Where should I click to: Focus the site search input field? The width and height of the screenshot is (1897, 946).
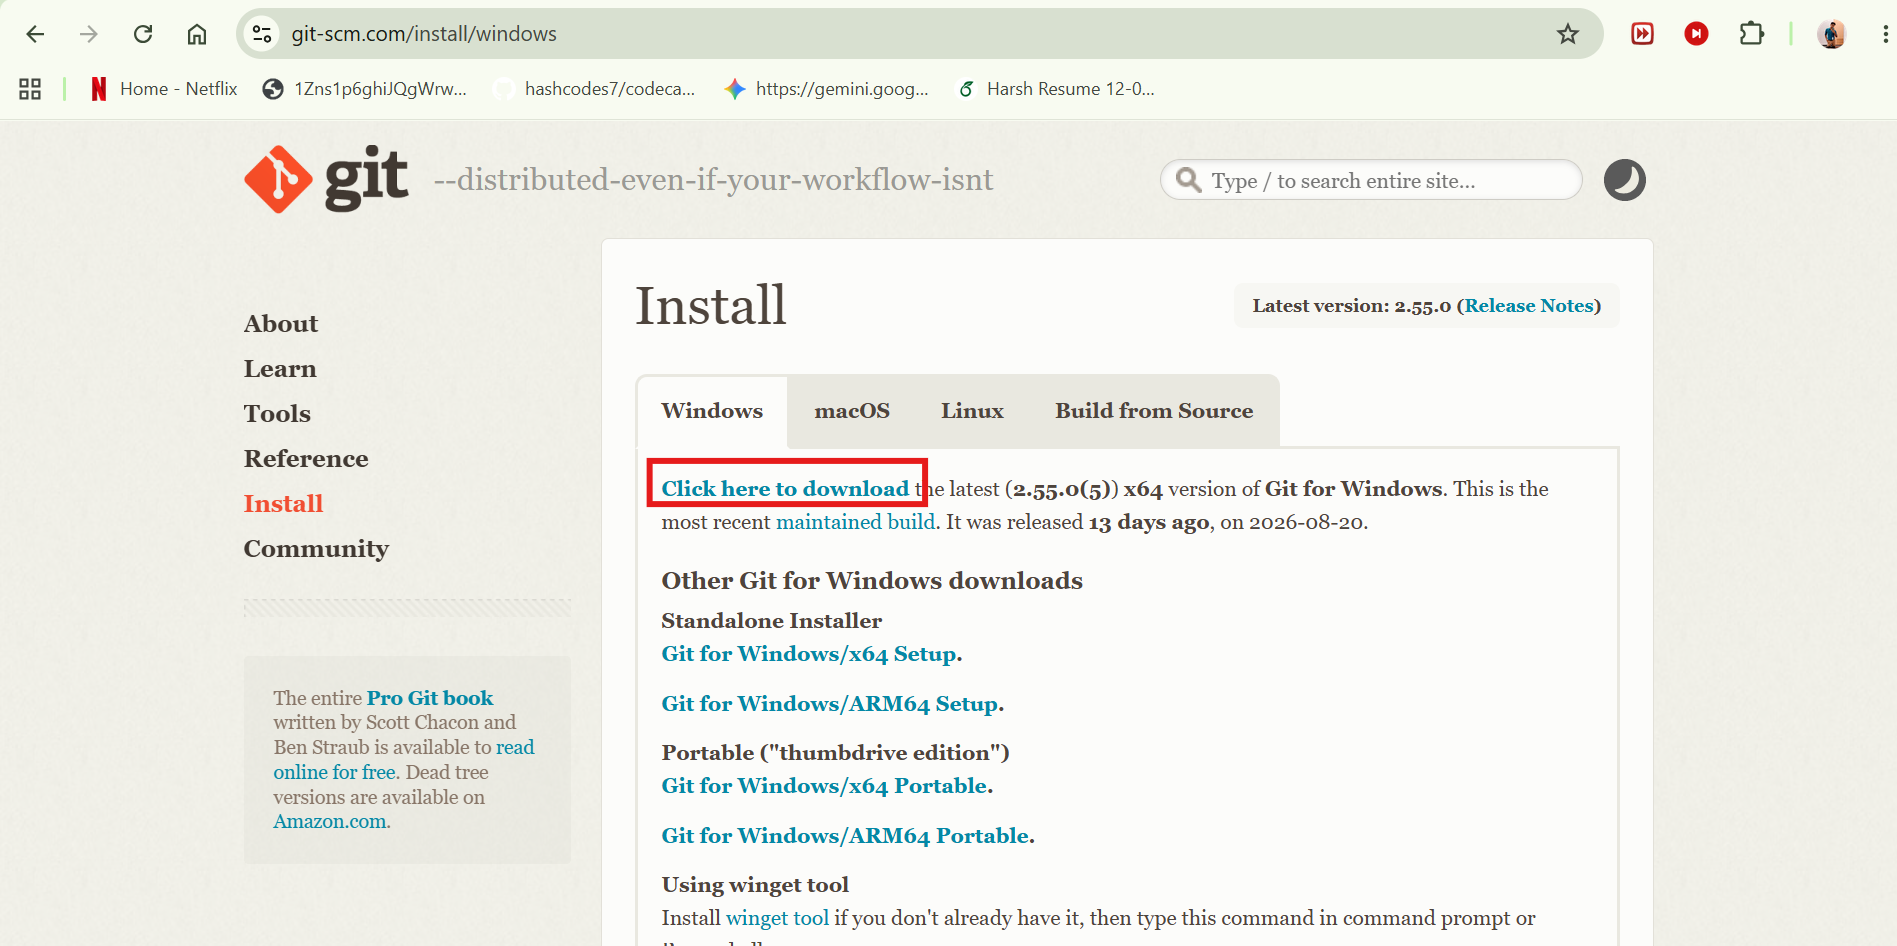click(x=1371, y=180)
